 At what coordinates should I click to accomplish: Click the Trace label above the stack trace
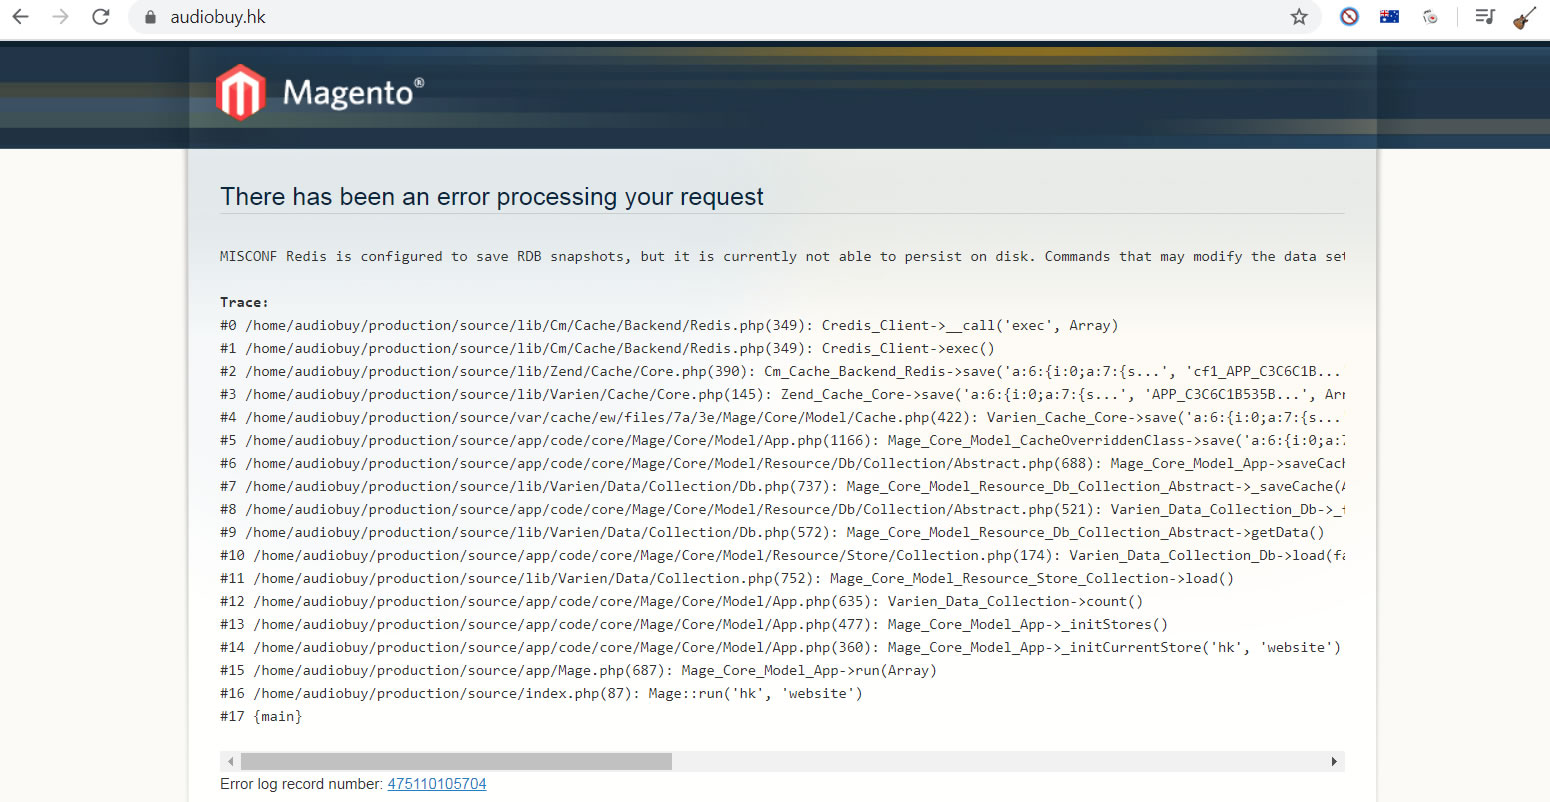click(240, 302)
